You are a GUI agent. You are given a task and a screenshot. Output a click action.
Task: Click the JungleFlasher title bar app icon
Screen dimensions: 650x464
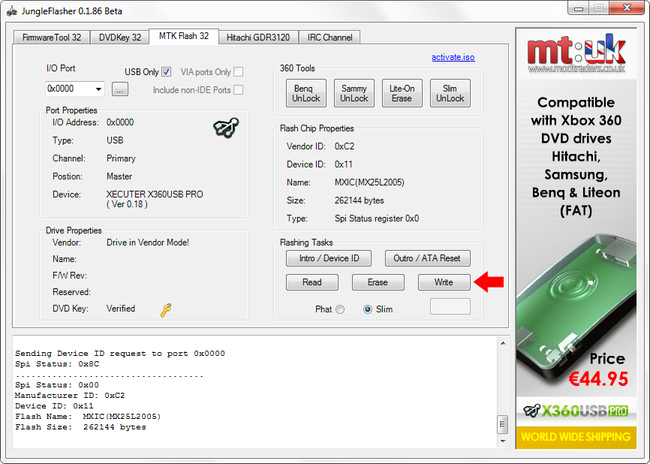[x=12, y=11]
